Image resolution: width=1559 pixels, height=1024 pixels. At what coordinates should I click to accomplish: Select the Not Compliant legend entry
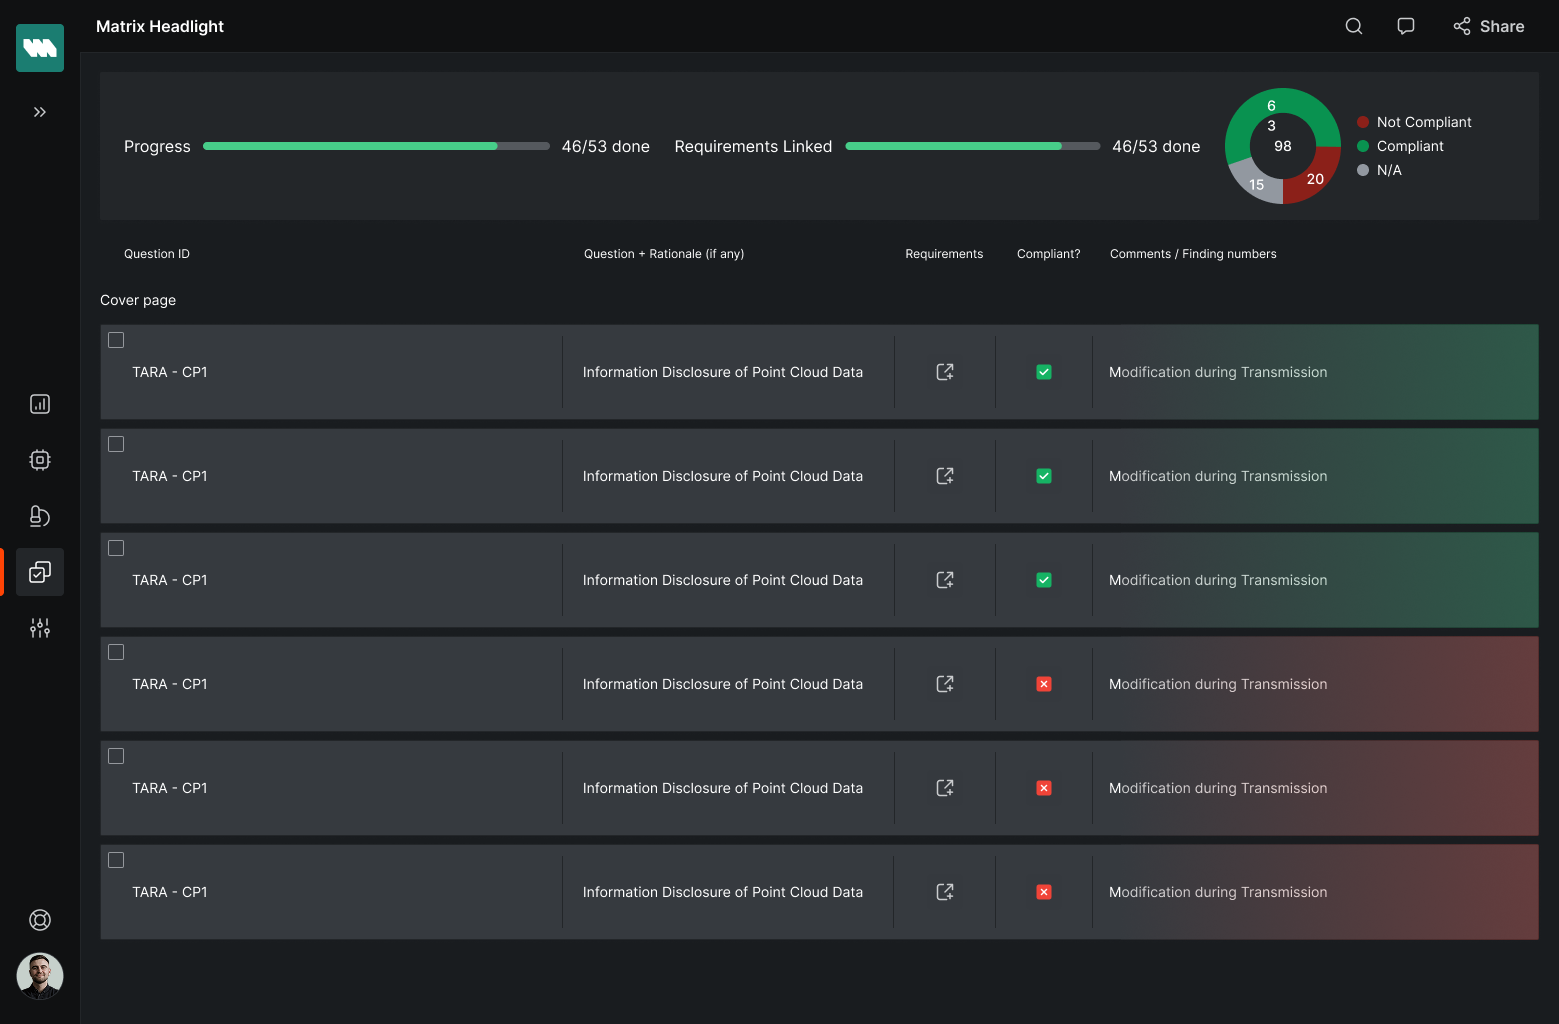pyautogui.click(x=1414, y=122)
